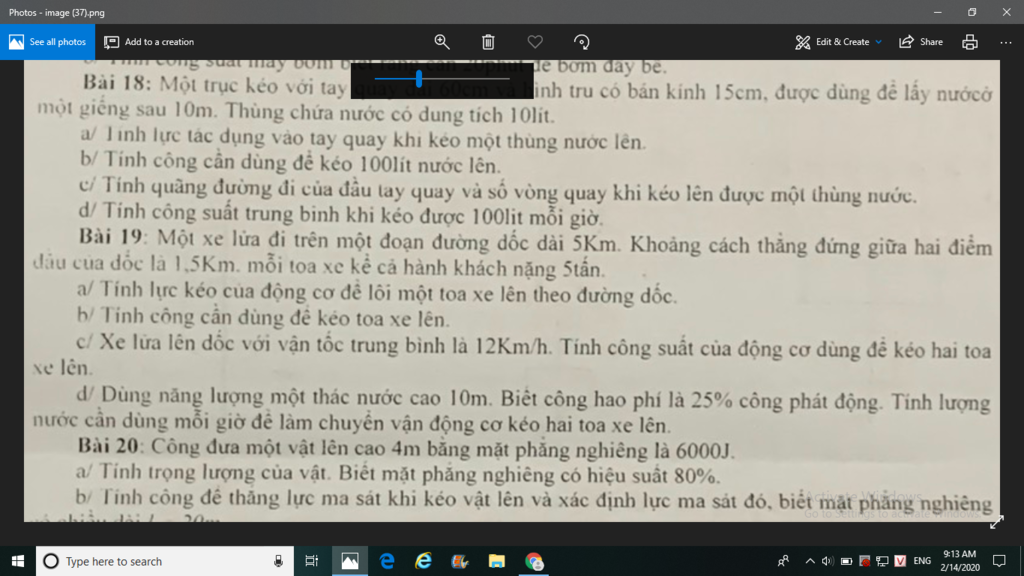This screenshot has height=576, width=1024.
Task: Click the Share button
Action: tap(921, 42)
